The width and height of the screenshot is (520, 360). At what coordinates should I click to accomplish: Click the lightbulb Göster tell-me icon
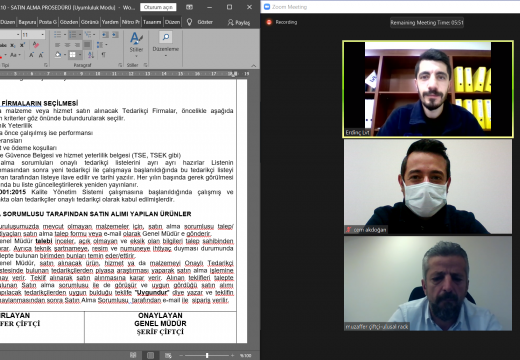[189, 22]
